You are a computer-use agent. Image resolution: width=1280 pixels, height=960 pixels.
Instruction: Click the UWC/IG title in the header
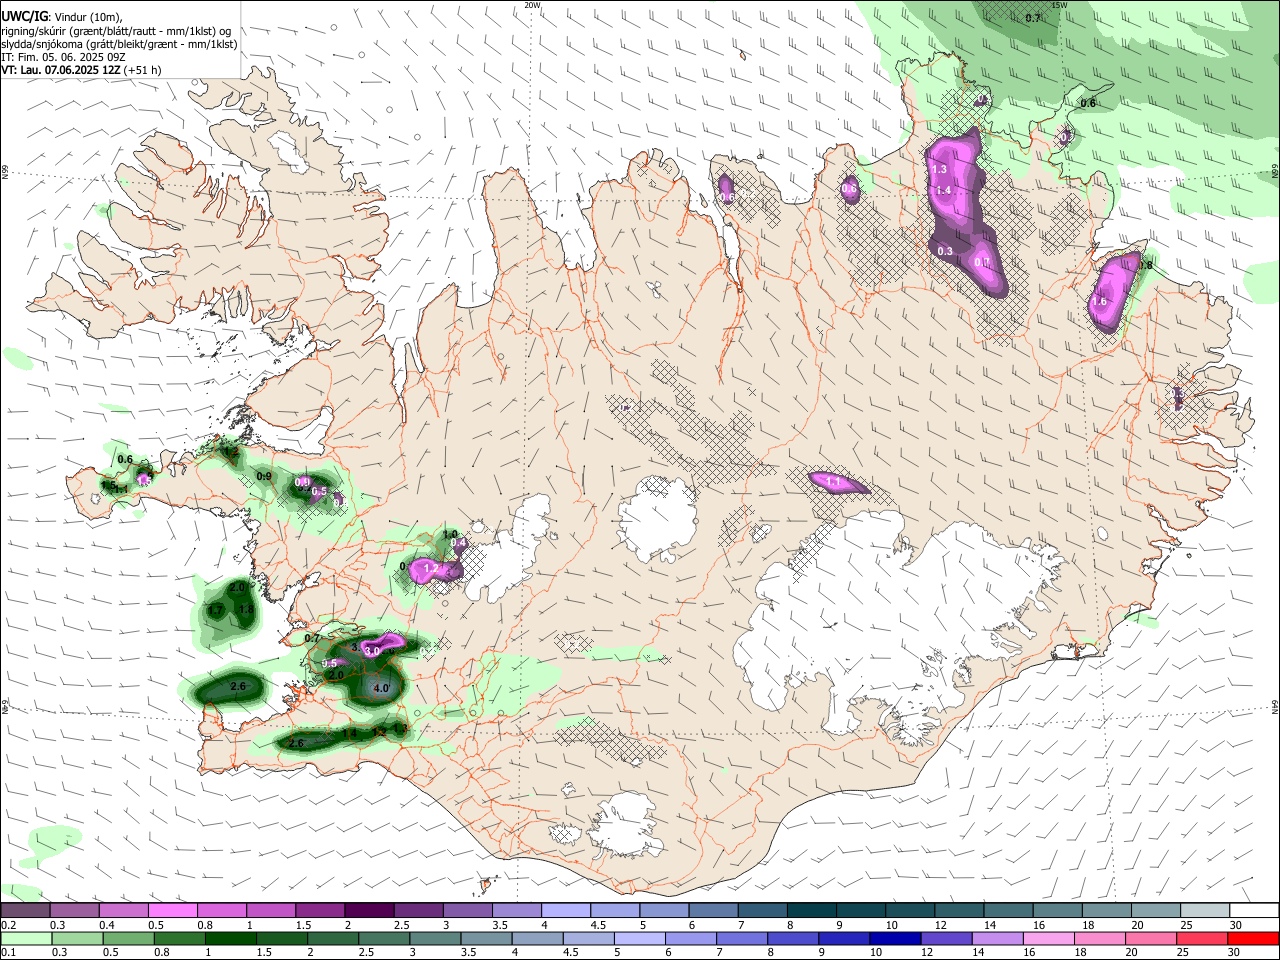pos(24,16)
